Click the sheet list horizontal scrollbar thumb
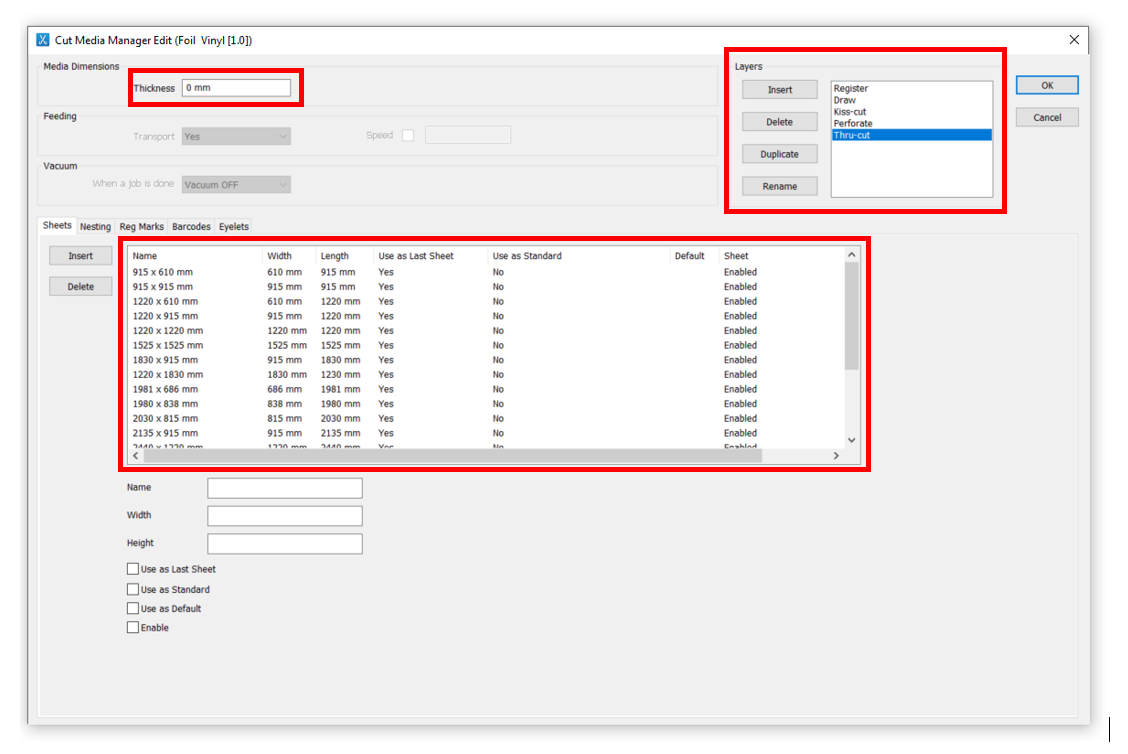The width and height of the screenshot is (1128, 754). point(452,455)
